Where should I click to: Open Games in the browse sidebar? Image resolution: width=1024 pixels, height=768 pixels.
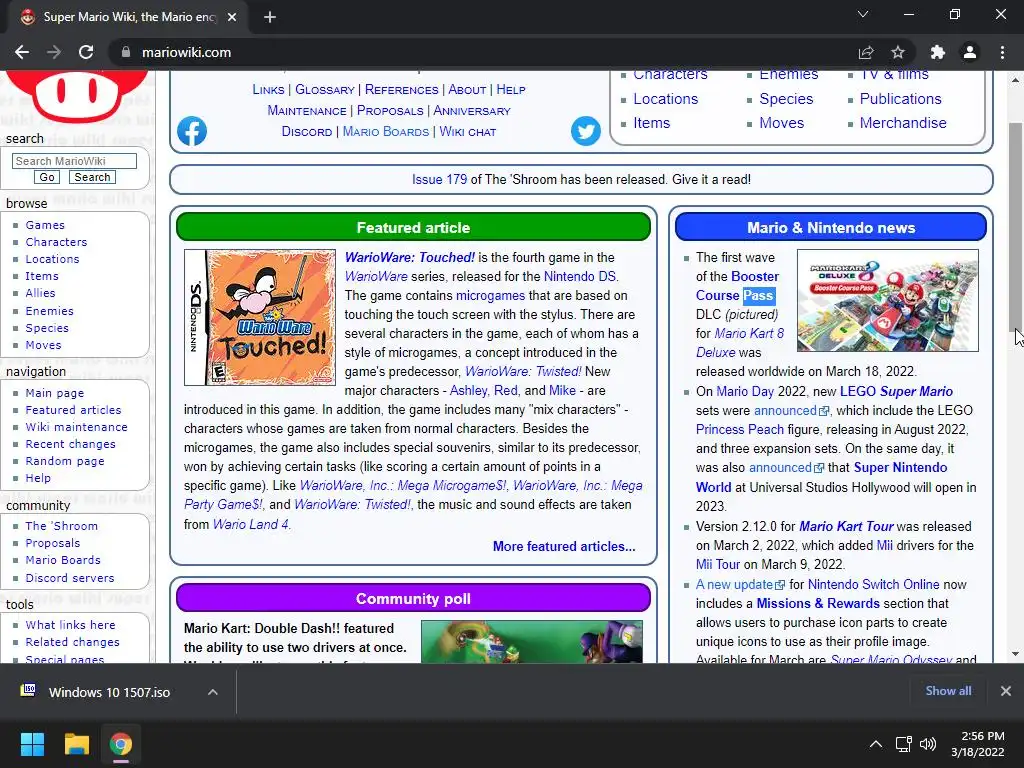click(x=45, y=225)
